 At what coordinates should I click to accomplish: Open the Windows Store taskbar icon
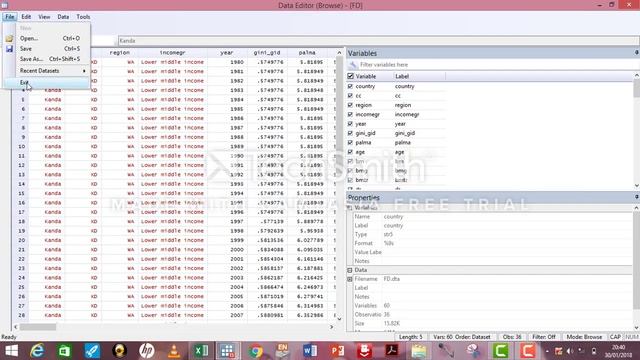pos(64,351)
